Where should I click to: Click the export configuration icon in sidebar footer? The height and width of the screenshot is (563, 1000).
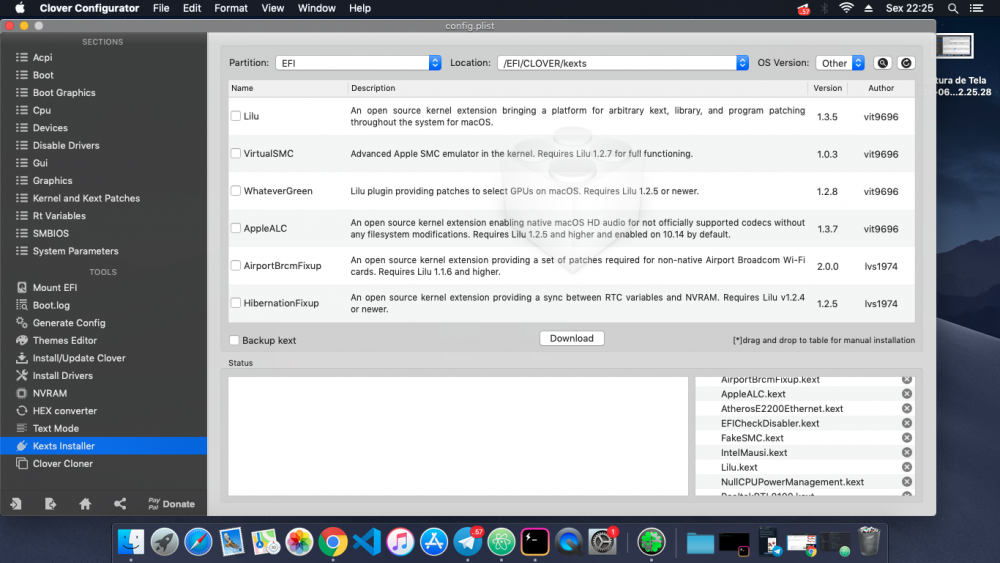pos(50,504)
